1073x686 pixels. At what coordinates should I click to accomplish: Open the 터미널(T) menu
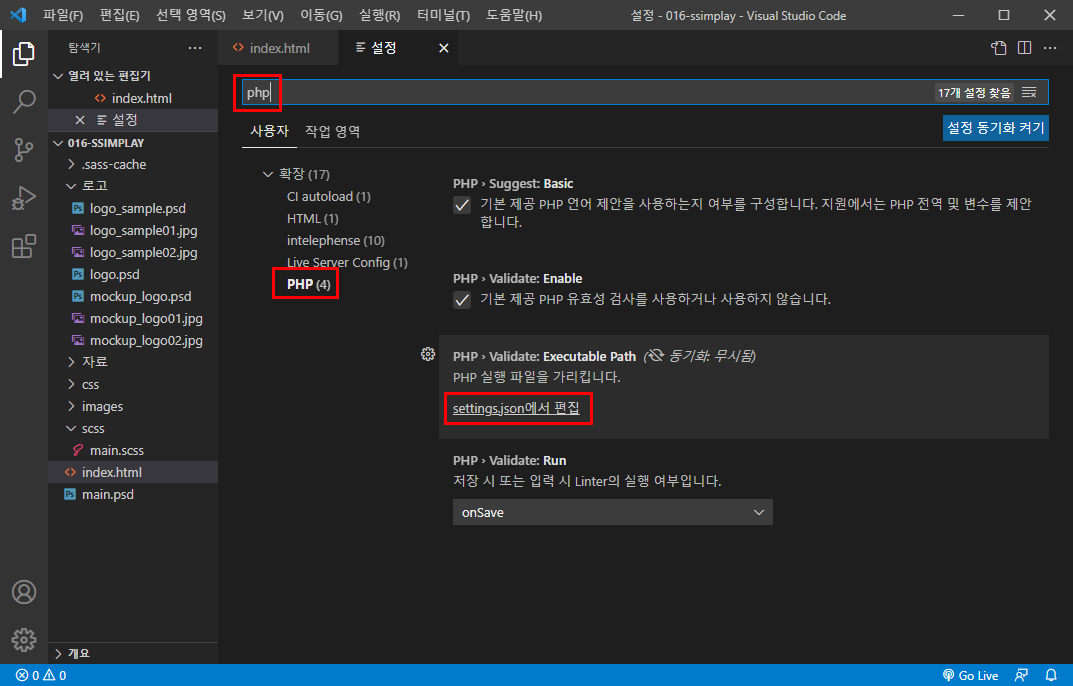[443, 15]
